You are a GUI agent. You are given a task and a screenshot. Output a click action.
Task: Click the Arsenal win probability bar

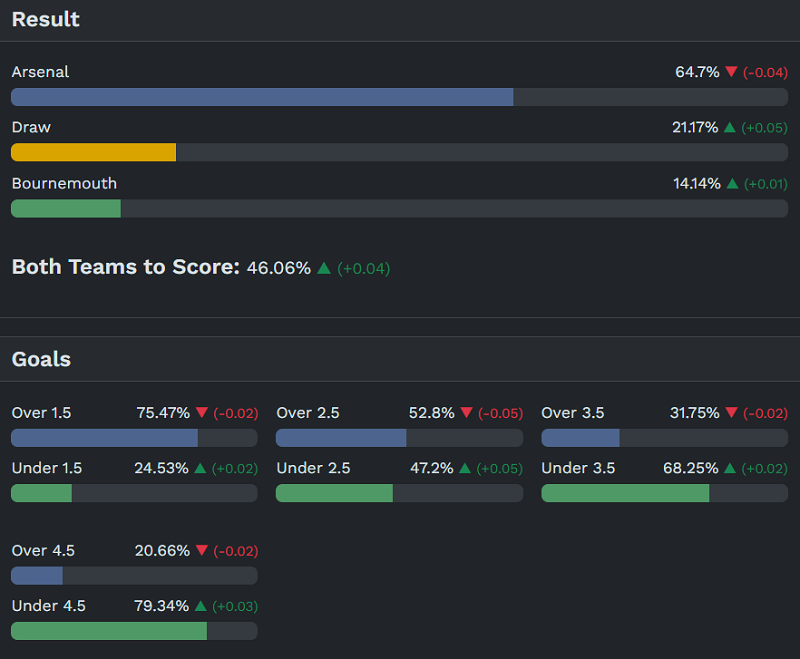click(x=262, y=97)
